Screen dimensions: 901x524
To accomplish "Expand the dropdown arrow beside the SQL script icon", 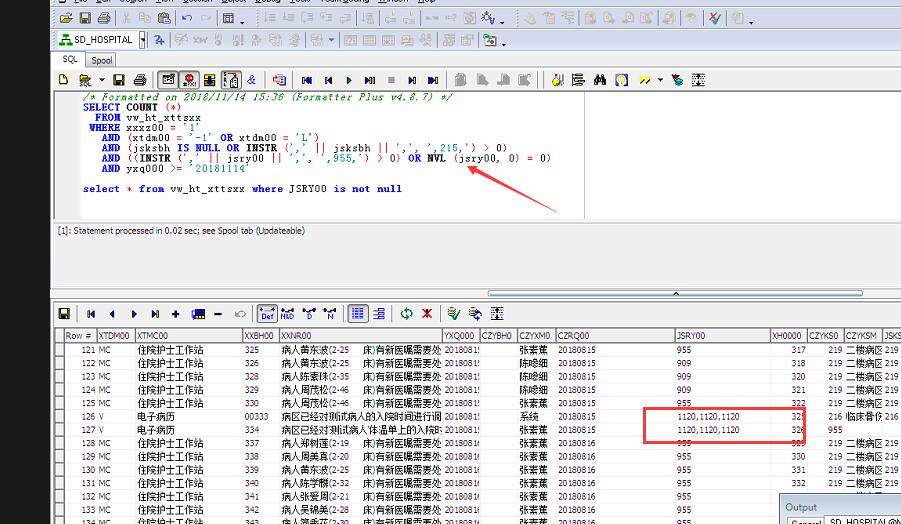I will click(x=102, y=80).
